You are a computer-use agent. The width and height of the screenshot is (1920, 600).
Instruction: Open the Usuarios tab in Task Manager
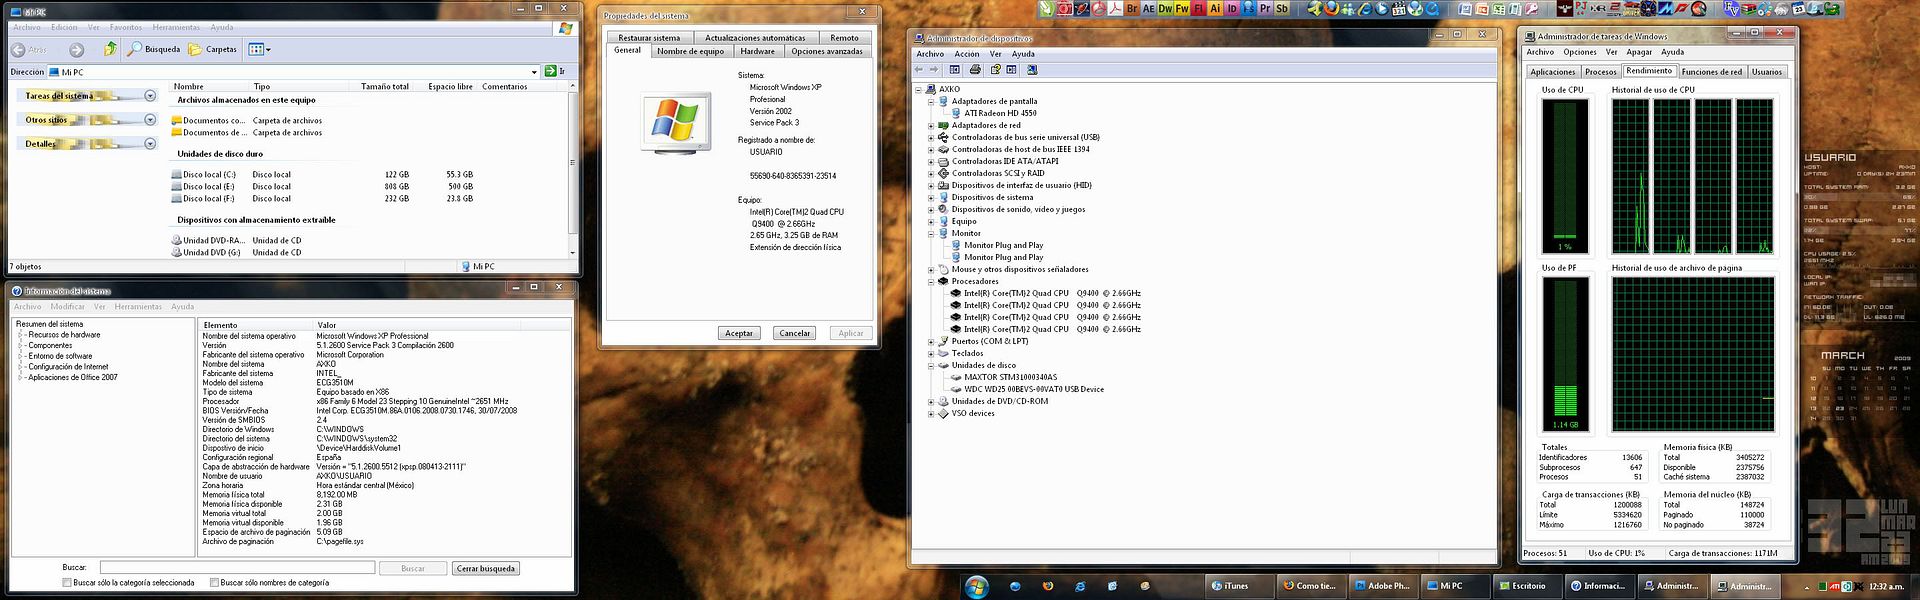[x=1766, y=72]
